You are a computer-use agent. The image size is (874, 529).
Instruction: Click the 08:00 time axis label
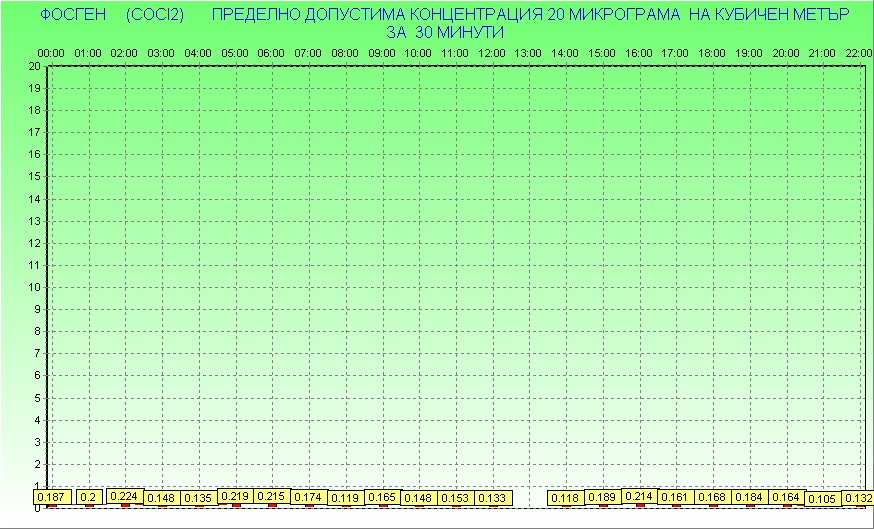click(x=344, y=54)
